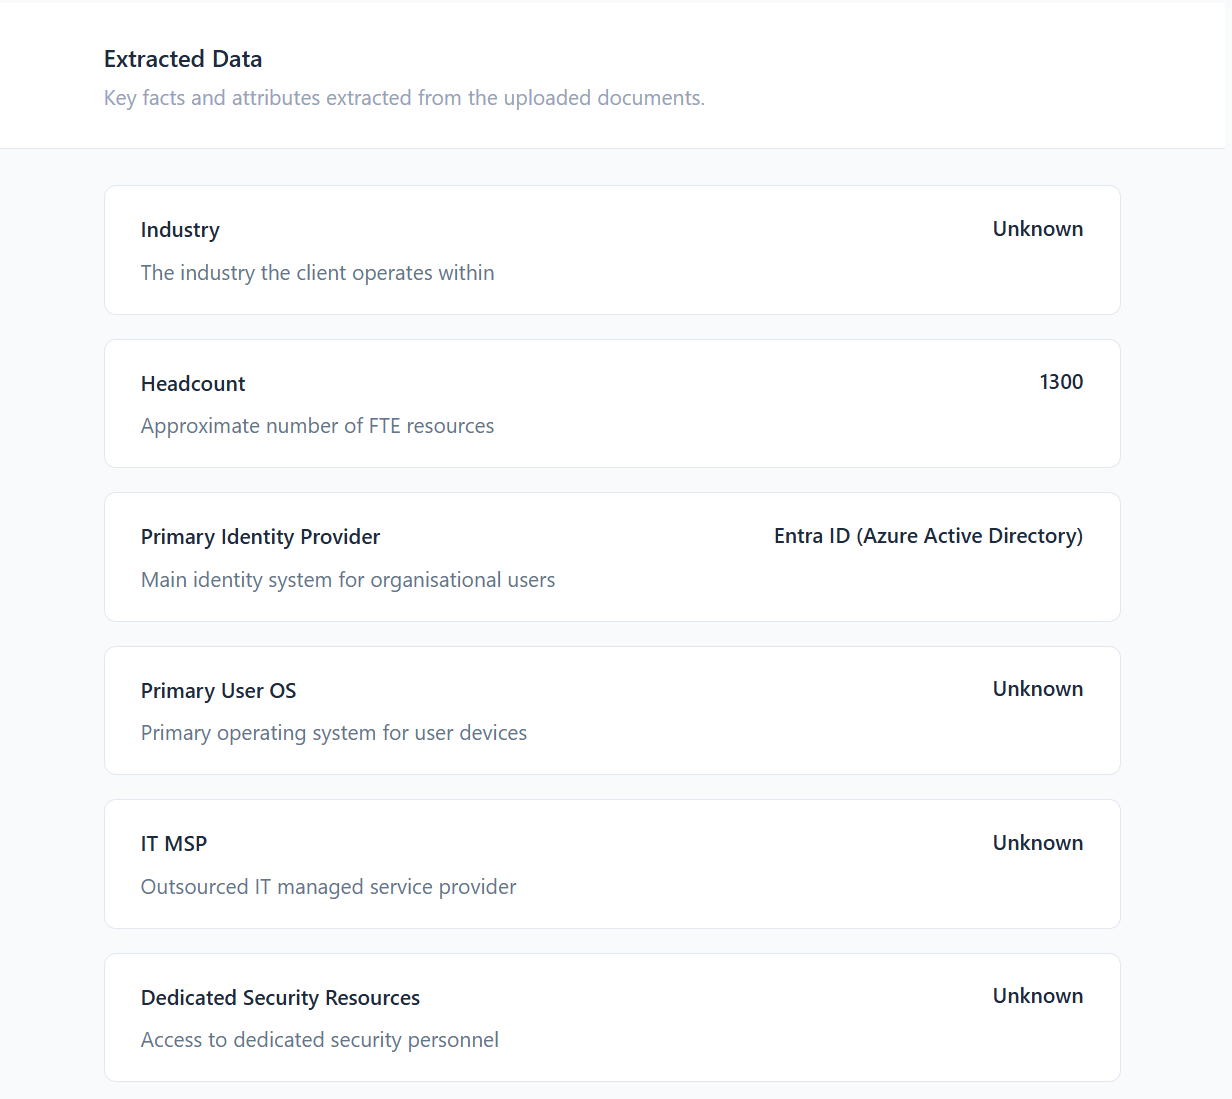Click the main identity system description
Image resolution: width=1232 pixels, height=1099 pixels.
pos(348,579)
